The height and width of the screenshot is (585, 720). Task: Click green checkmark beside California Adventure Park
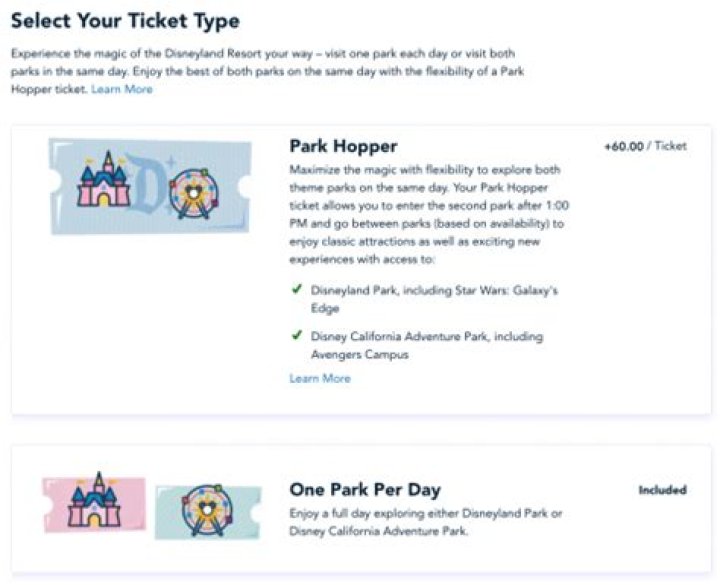click(x=297, y=335)
